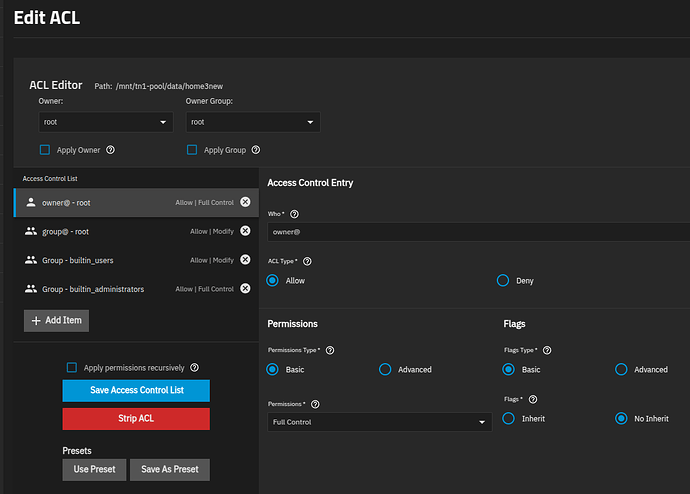Delete the builtin_administrators group entry

245,288
